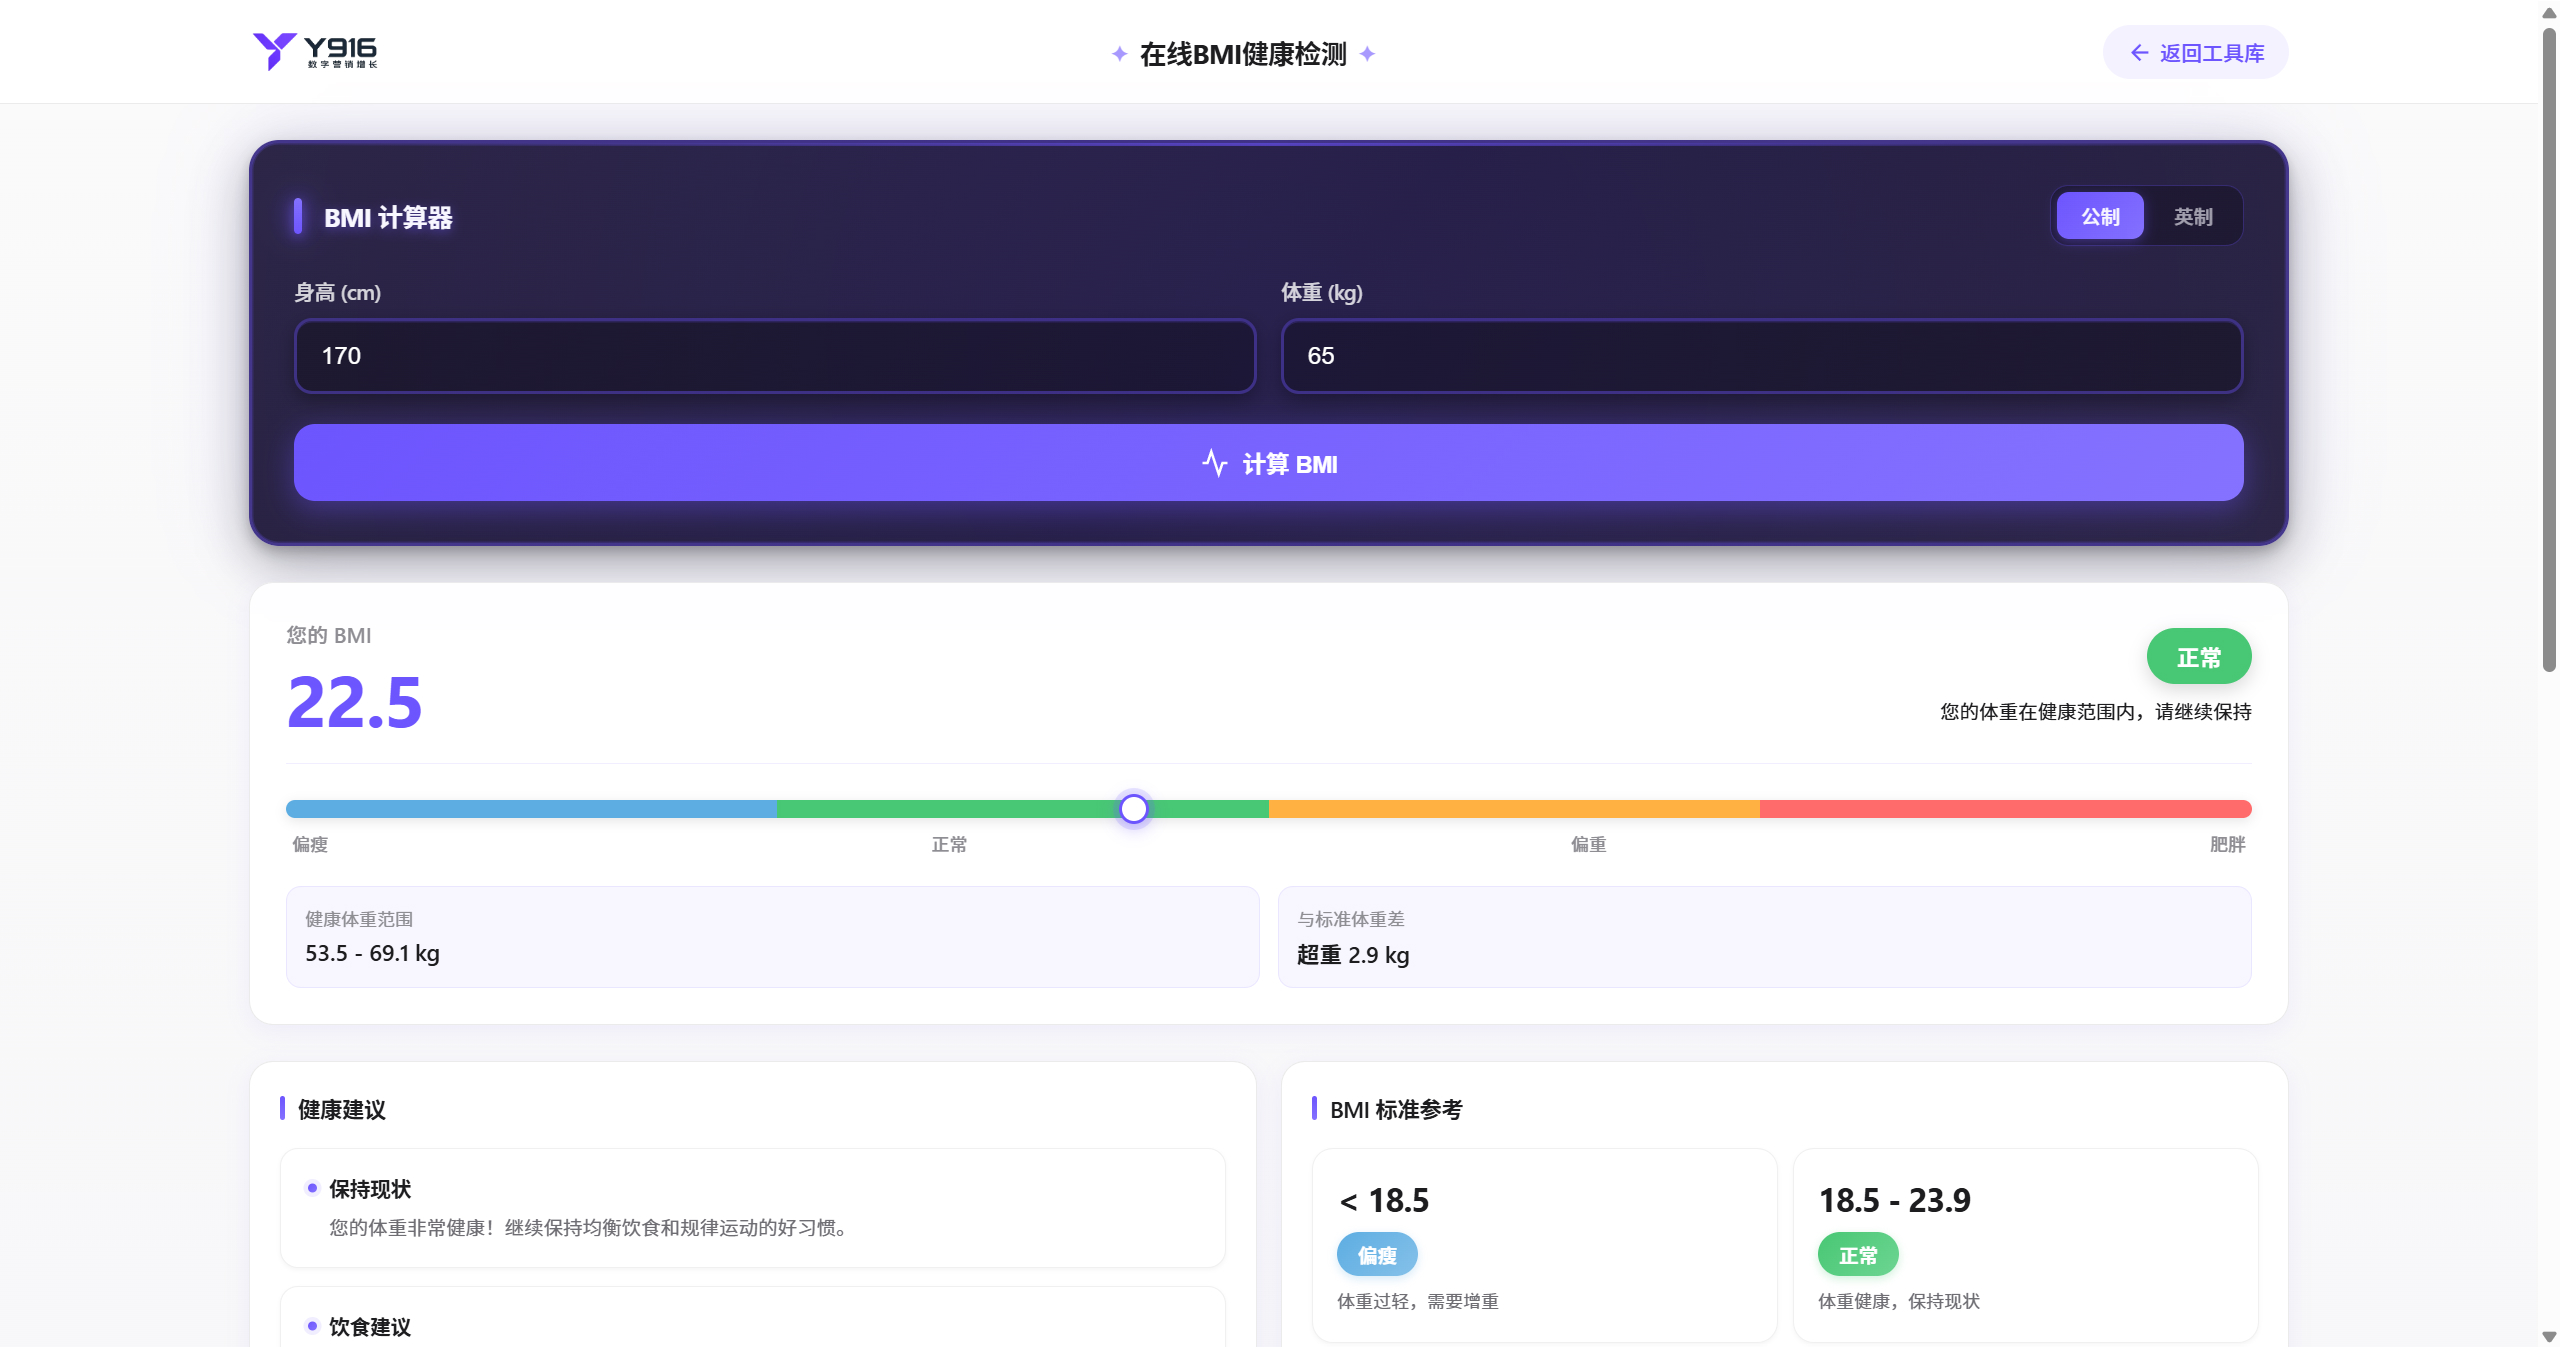The image size is (2560, 1347).
Task: Click the 在线BMI健康检测 page title
Action: [1243, 54]
